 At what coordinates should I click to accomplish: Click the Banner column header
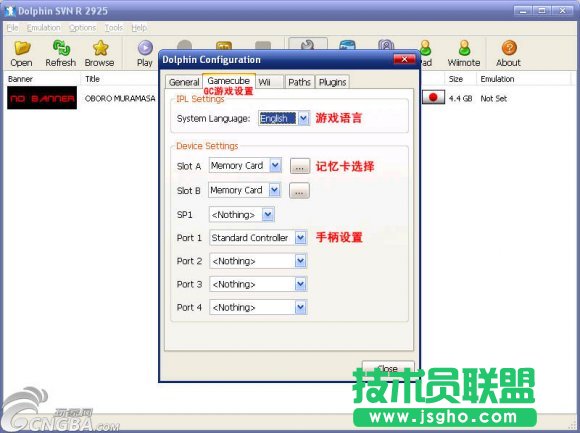pyautogui.click(x=41, y=79)
